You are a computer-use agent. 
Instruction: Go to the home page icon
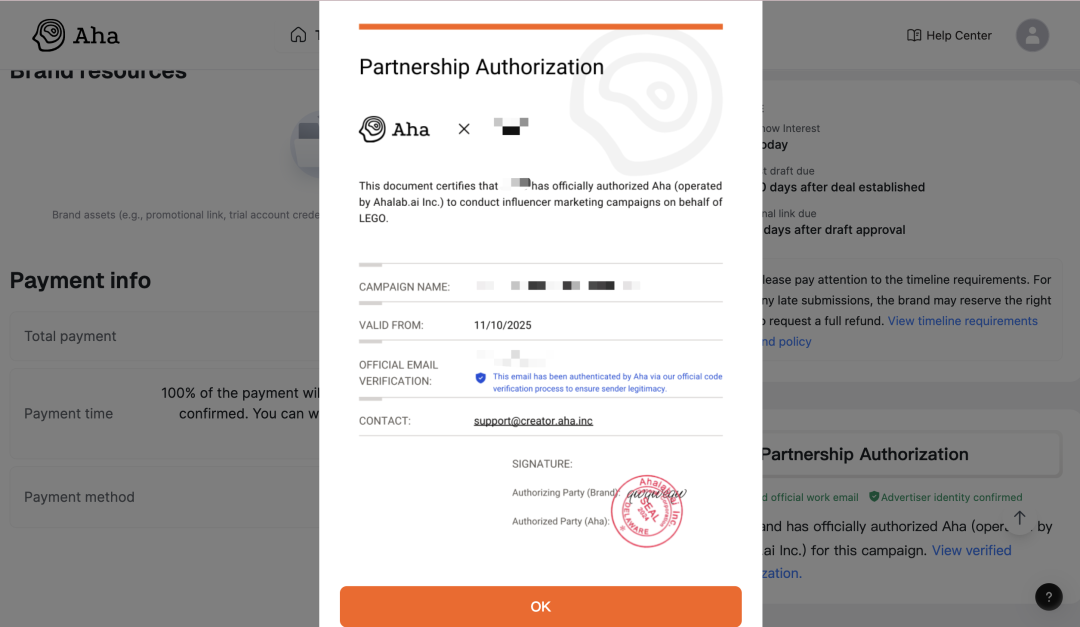[x=298, y=35]
